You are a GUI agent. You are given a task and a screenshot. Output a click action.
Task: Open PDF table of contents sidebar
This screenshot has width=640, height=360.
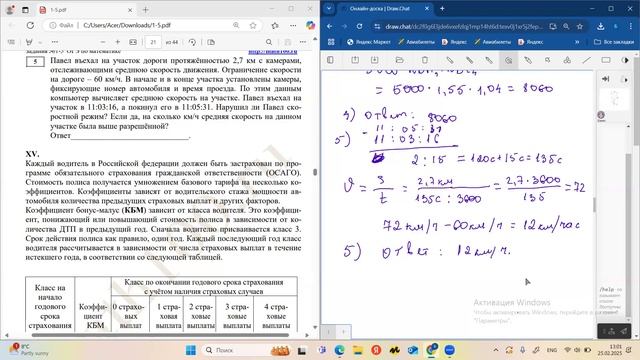[x=11, y=42]
